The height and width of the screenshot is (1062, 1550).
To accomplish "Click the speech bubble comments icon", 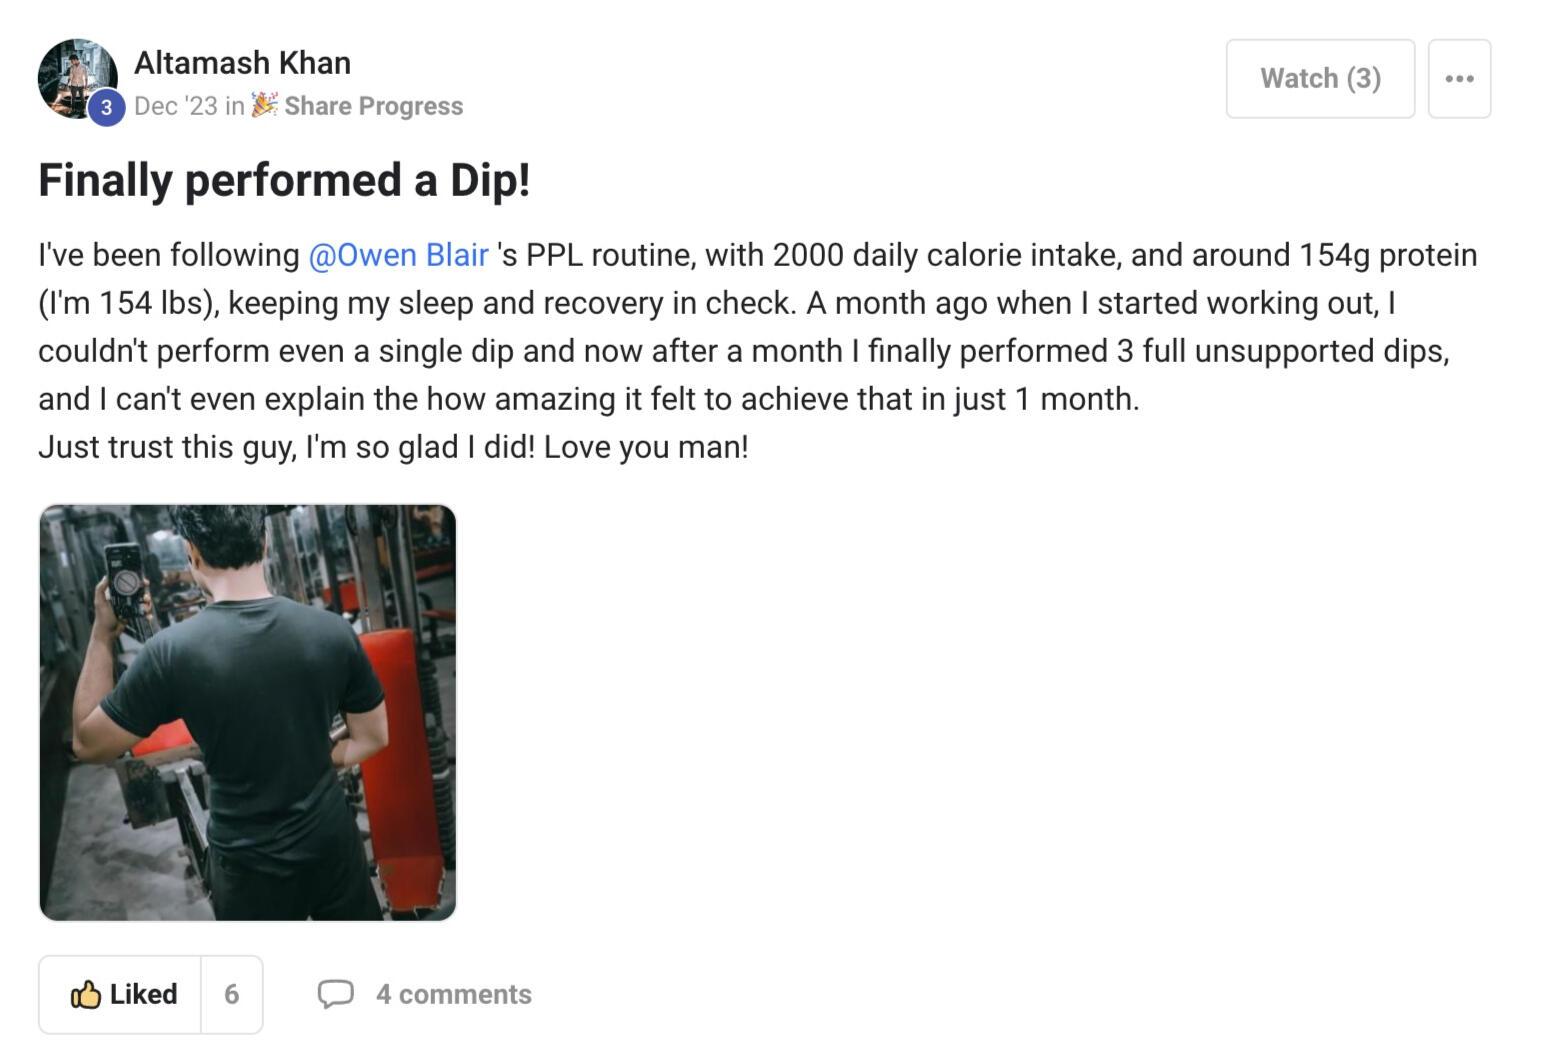I will [x=335, y=994].
